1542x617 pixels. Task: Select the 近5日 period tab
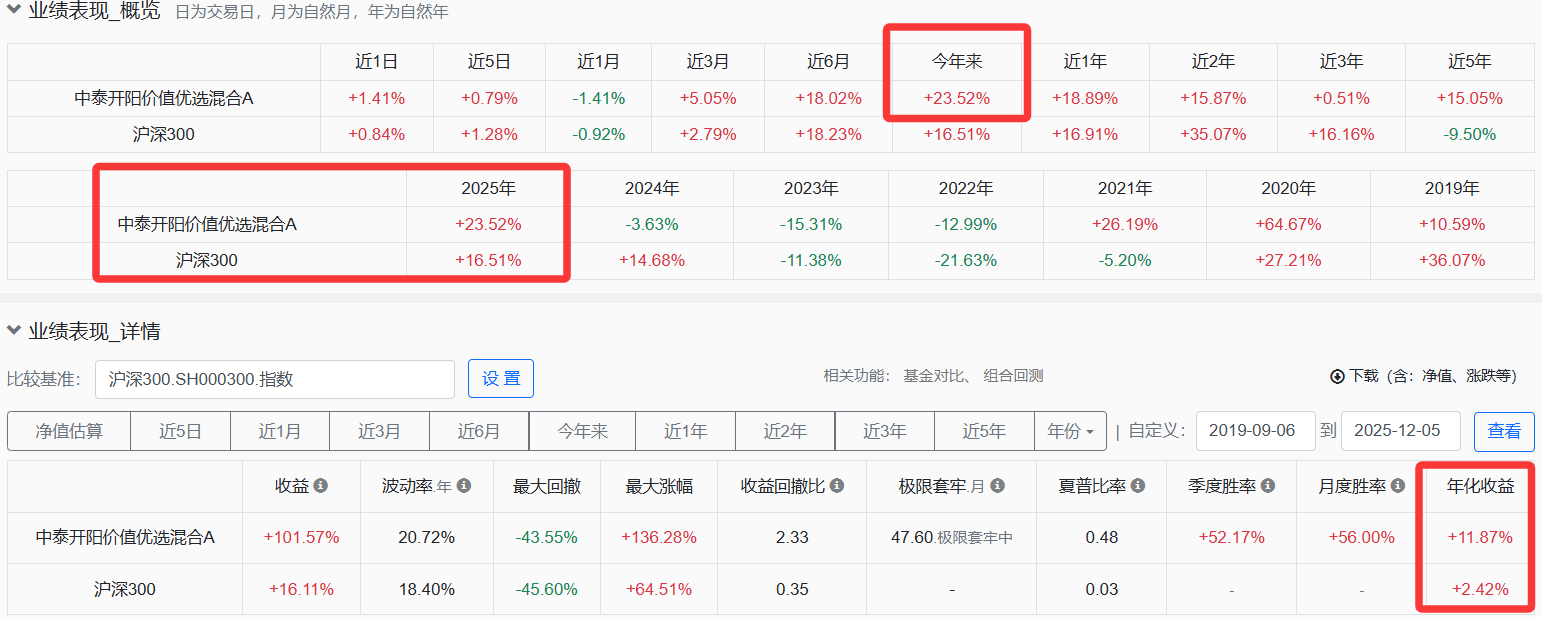pos(181,431)
